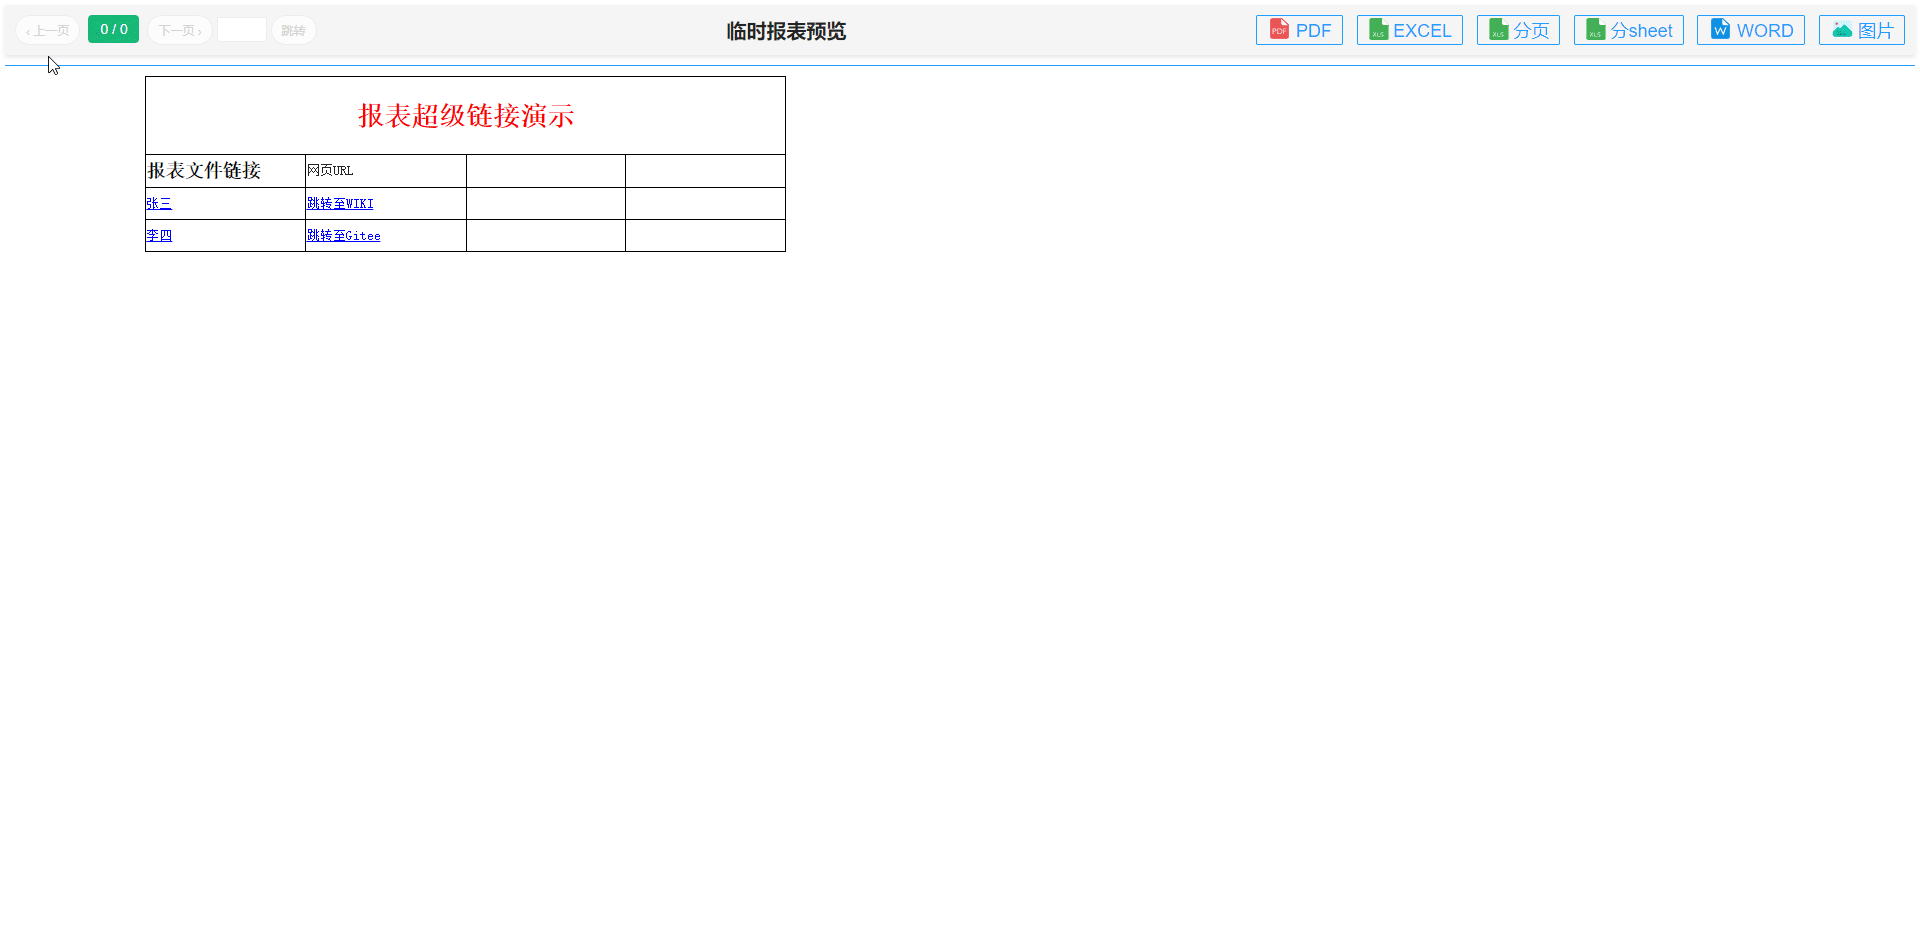The height and width of the screenshot is (945, 1920).
Task: Go to previous page 上一页
Action: tap(48, 30)
